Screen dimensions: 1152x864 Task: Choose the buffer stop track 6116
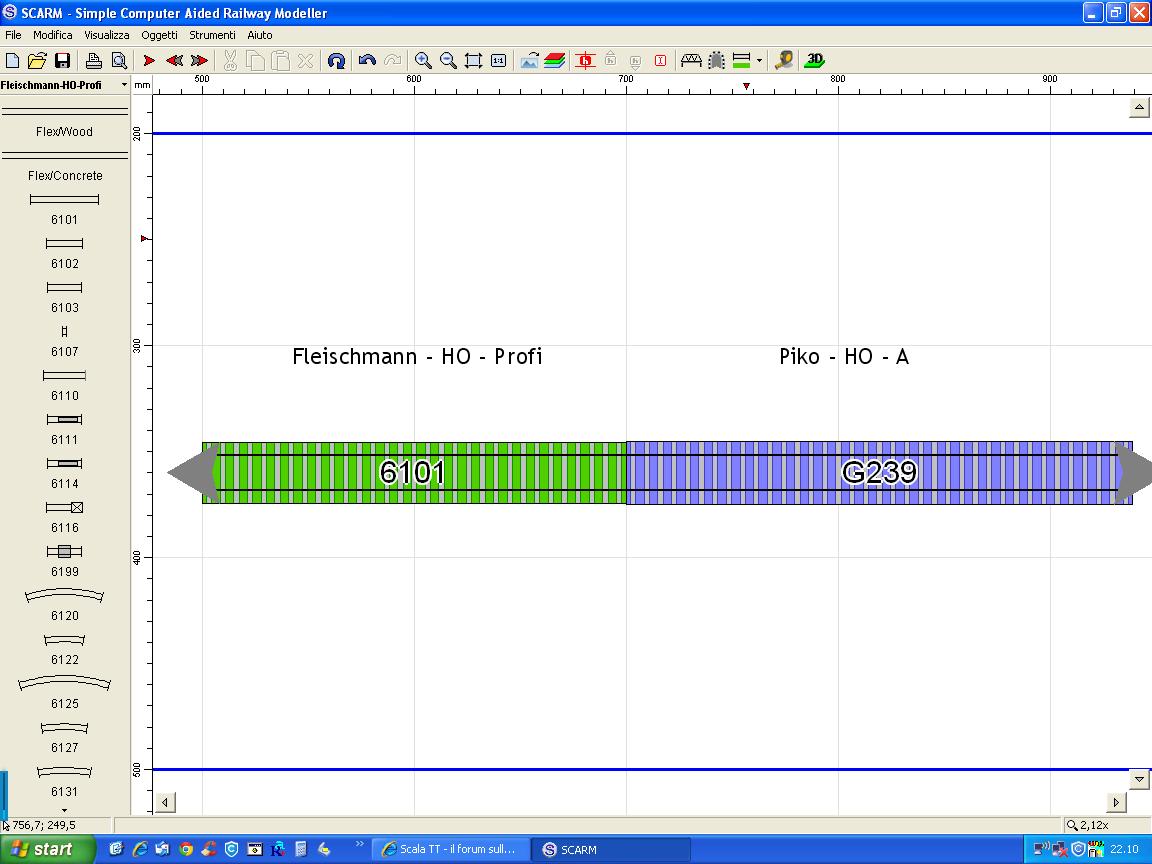65,518
